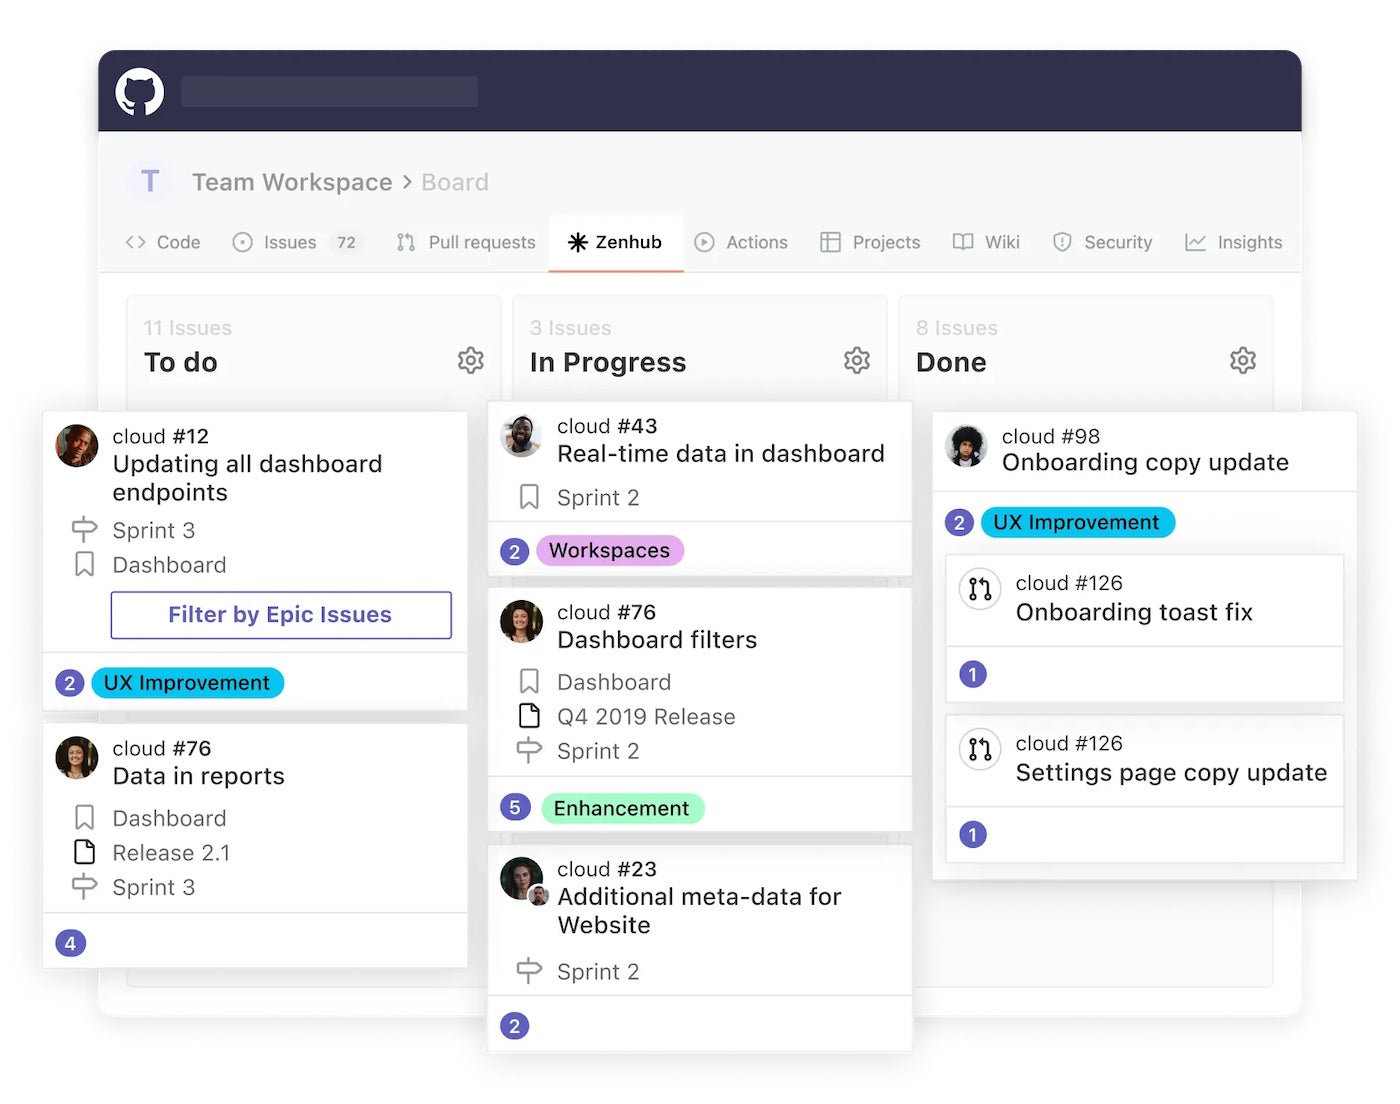Click the avatar on Data in reports card
This screenshot has width=1400, height=1104.
77,758
